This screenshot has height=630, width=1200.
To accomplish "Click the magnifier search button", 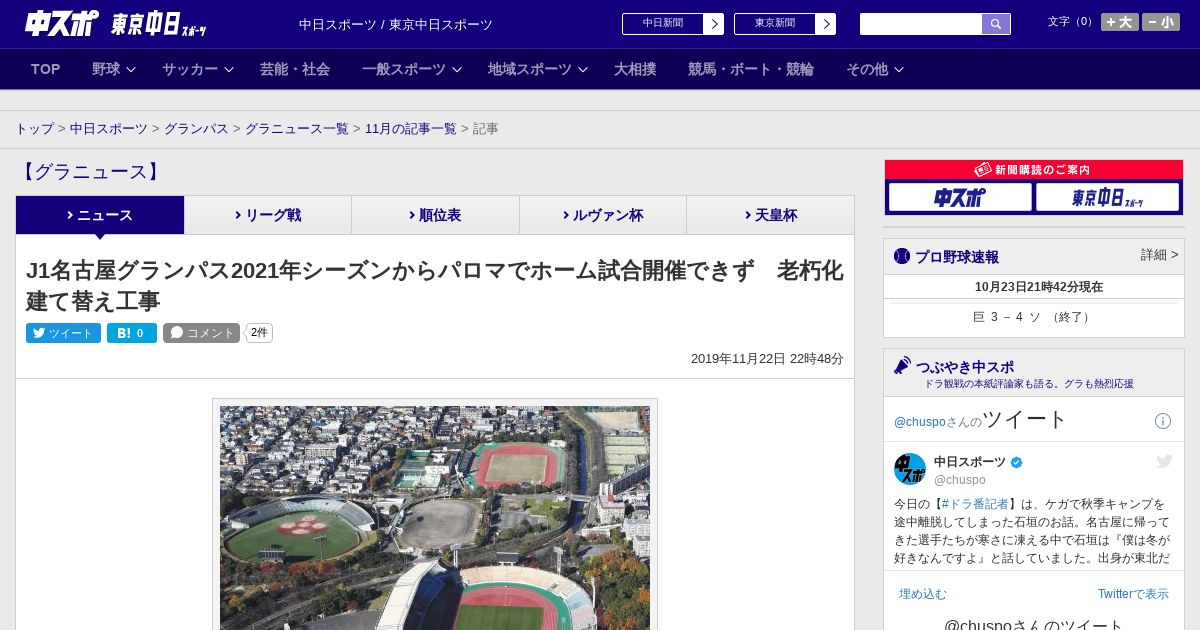I will 996,24.
